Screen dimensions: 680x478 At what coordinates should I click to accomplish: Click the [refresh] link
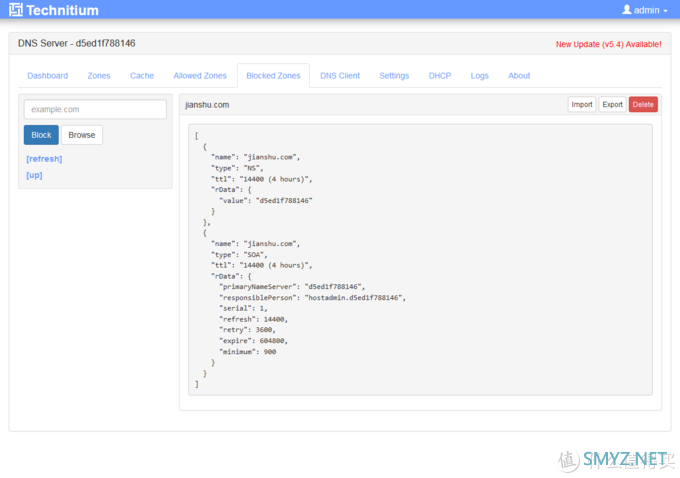pyautogui.click(x=44, y=159)
